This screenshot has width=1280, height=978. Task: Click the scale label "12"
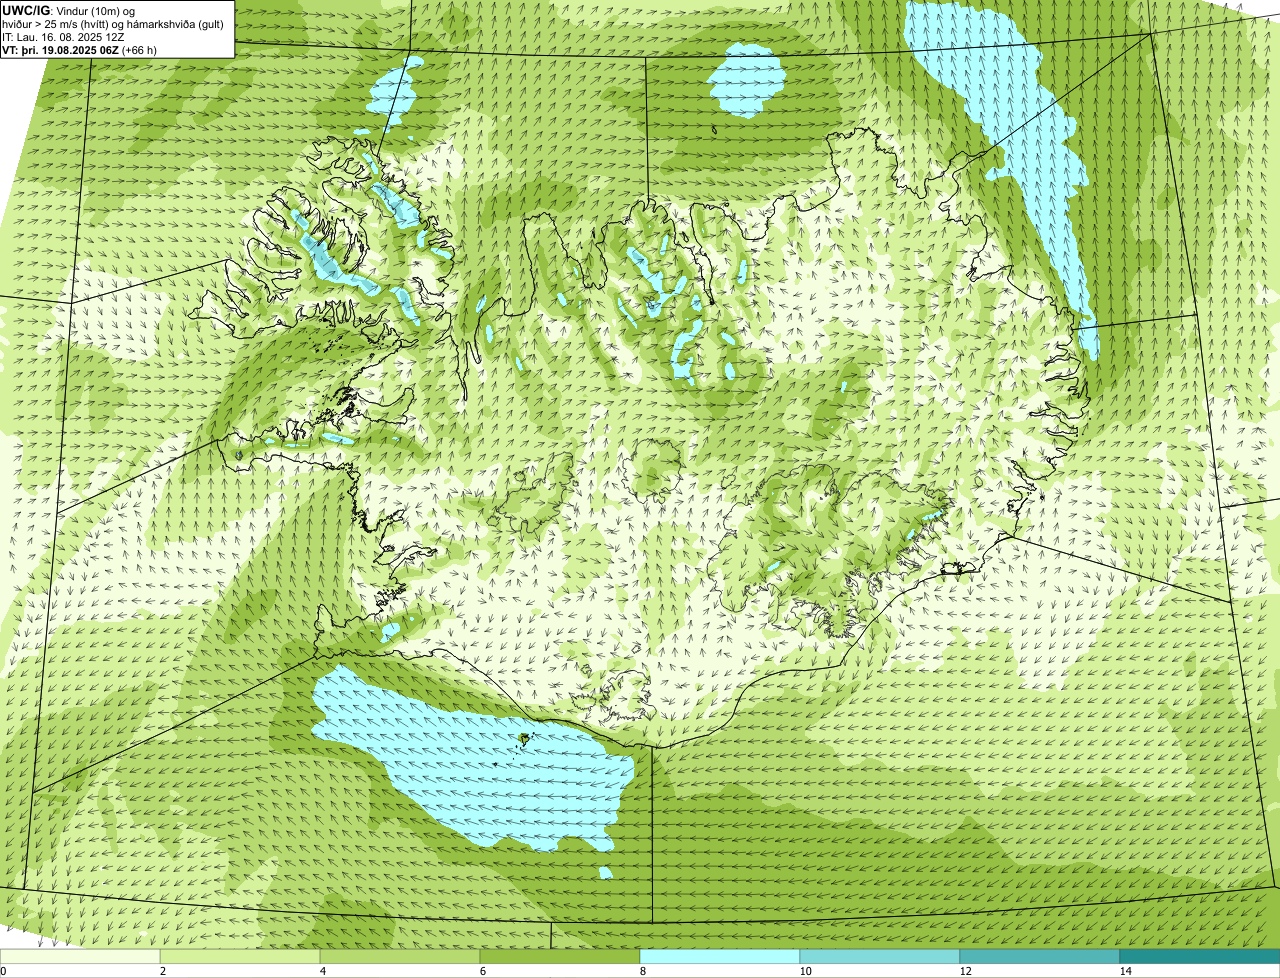(964, 971)
